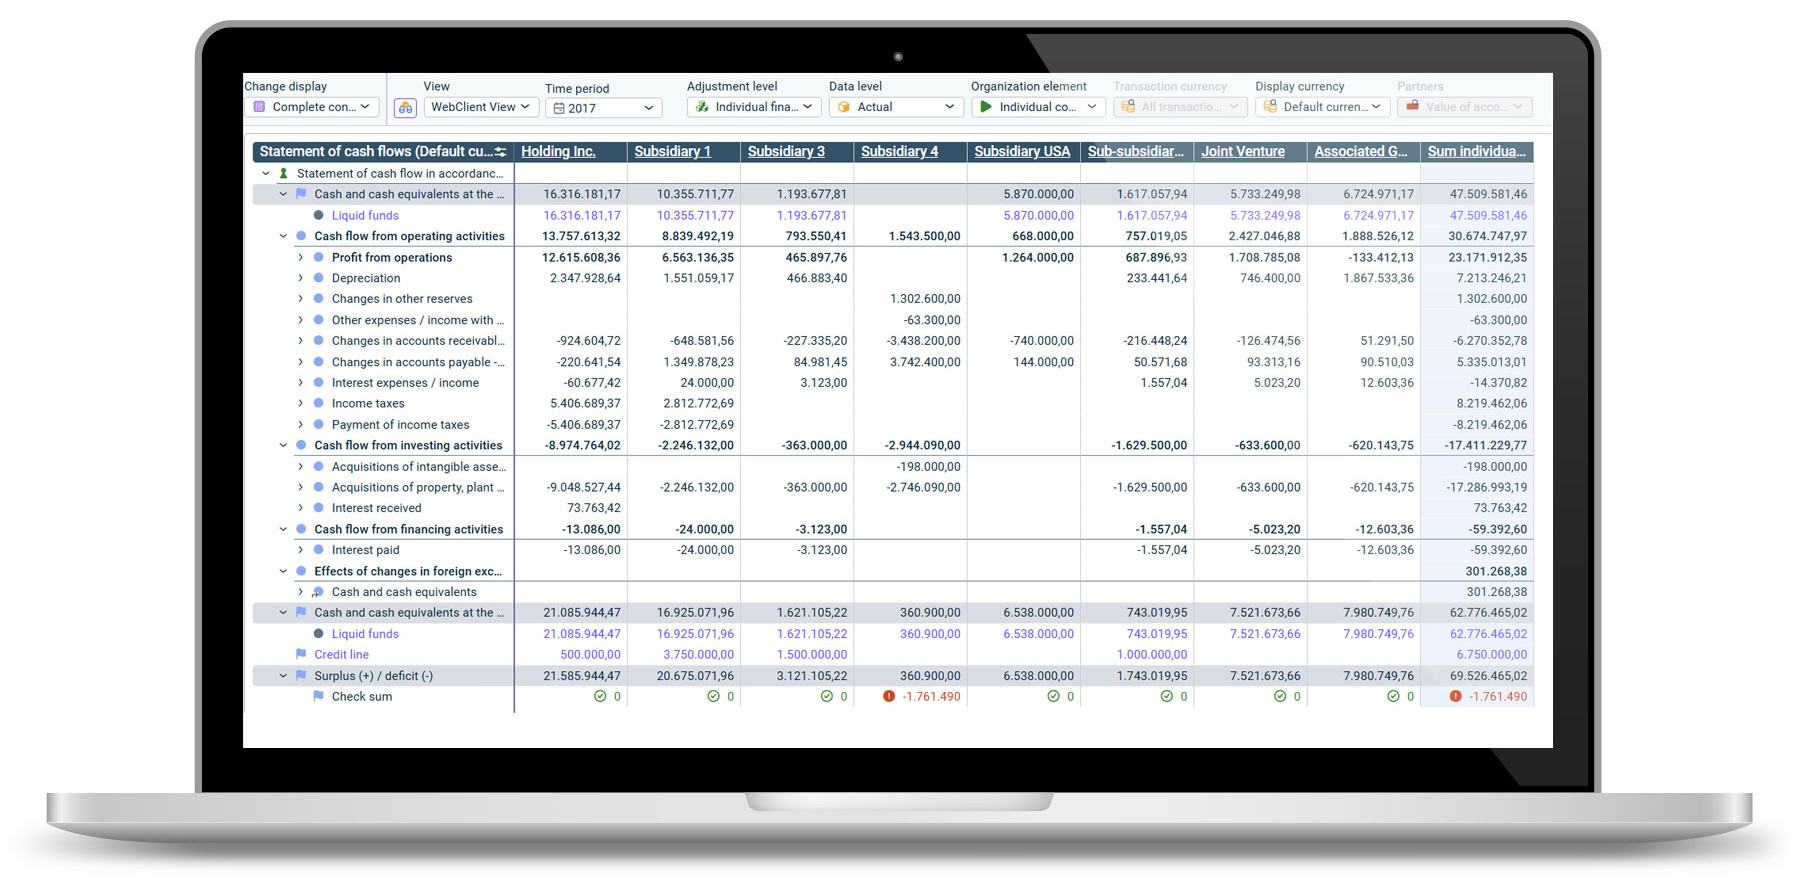Viewport: 1800px width, 885px height.
Task: Expand the Income taxes row
Action: point(300,403)
